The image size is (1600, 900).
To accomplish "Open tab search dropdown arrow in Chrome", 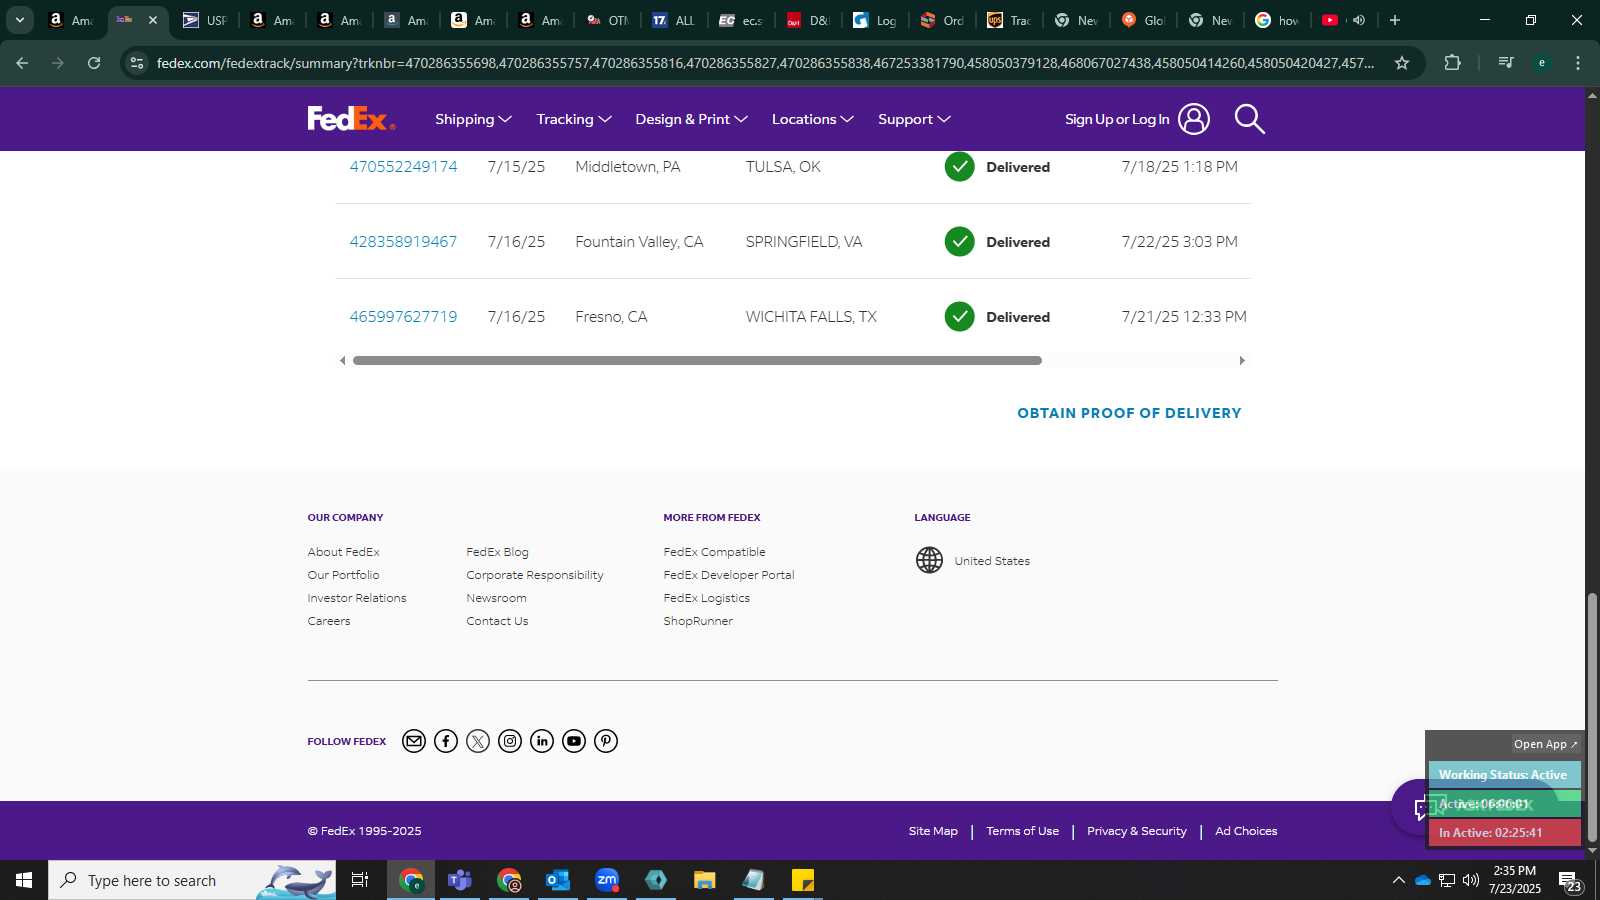I will 19,20.
